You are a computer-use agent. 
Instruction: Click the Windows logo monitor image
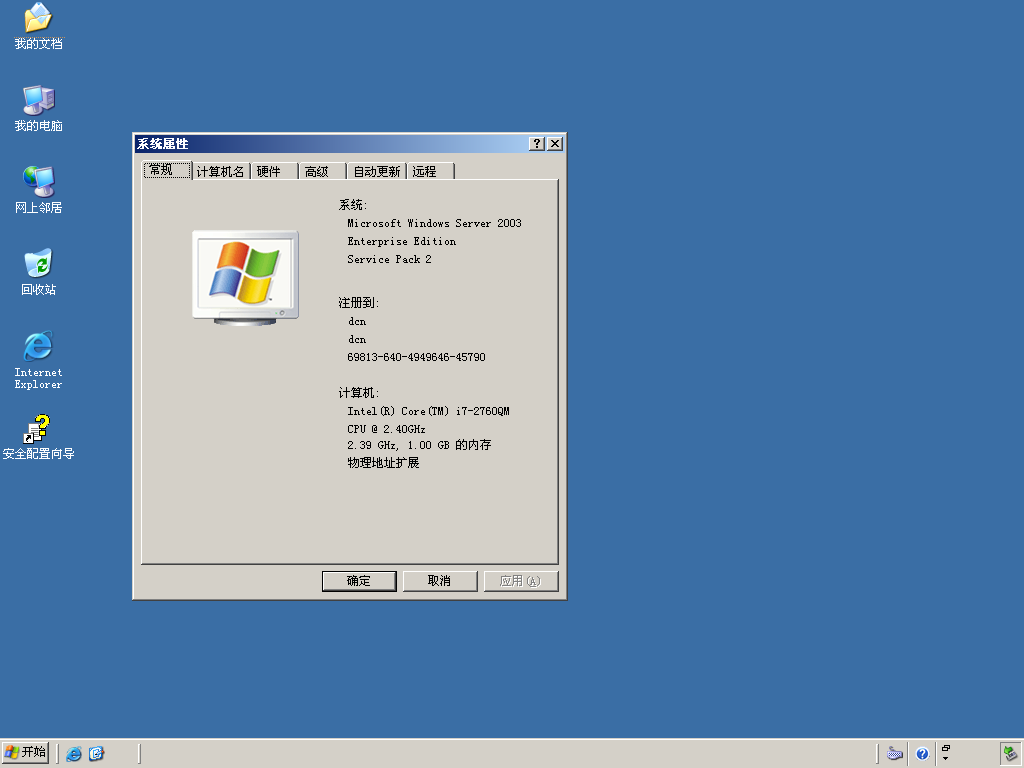click(246, 278)
